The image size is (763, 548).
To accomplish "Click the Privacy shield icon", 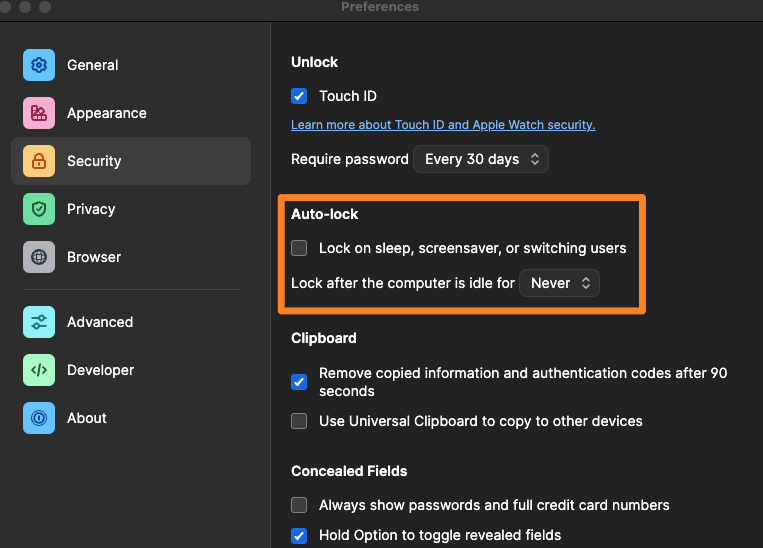I will point(39,209).
